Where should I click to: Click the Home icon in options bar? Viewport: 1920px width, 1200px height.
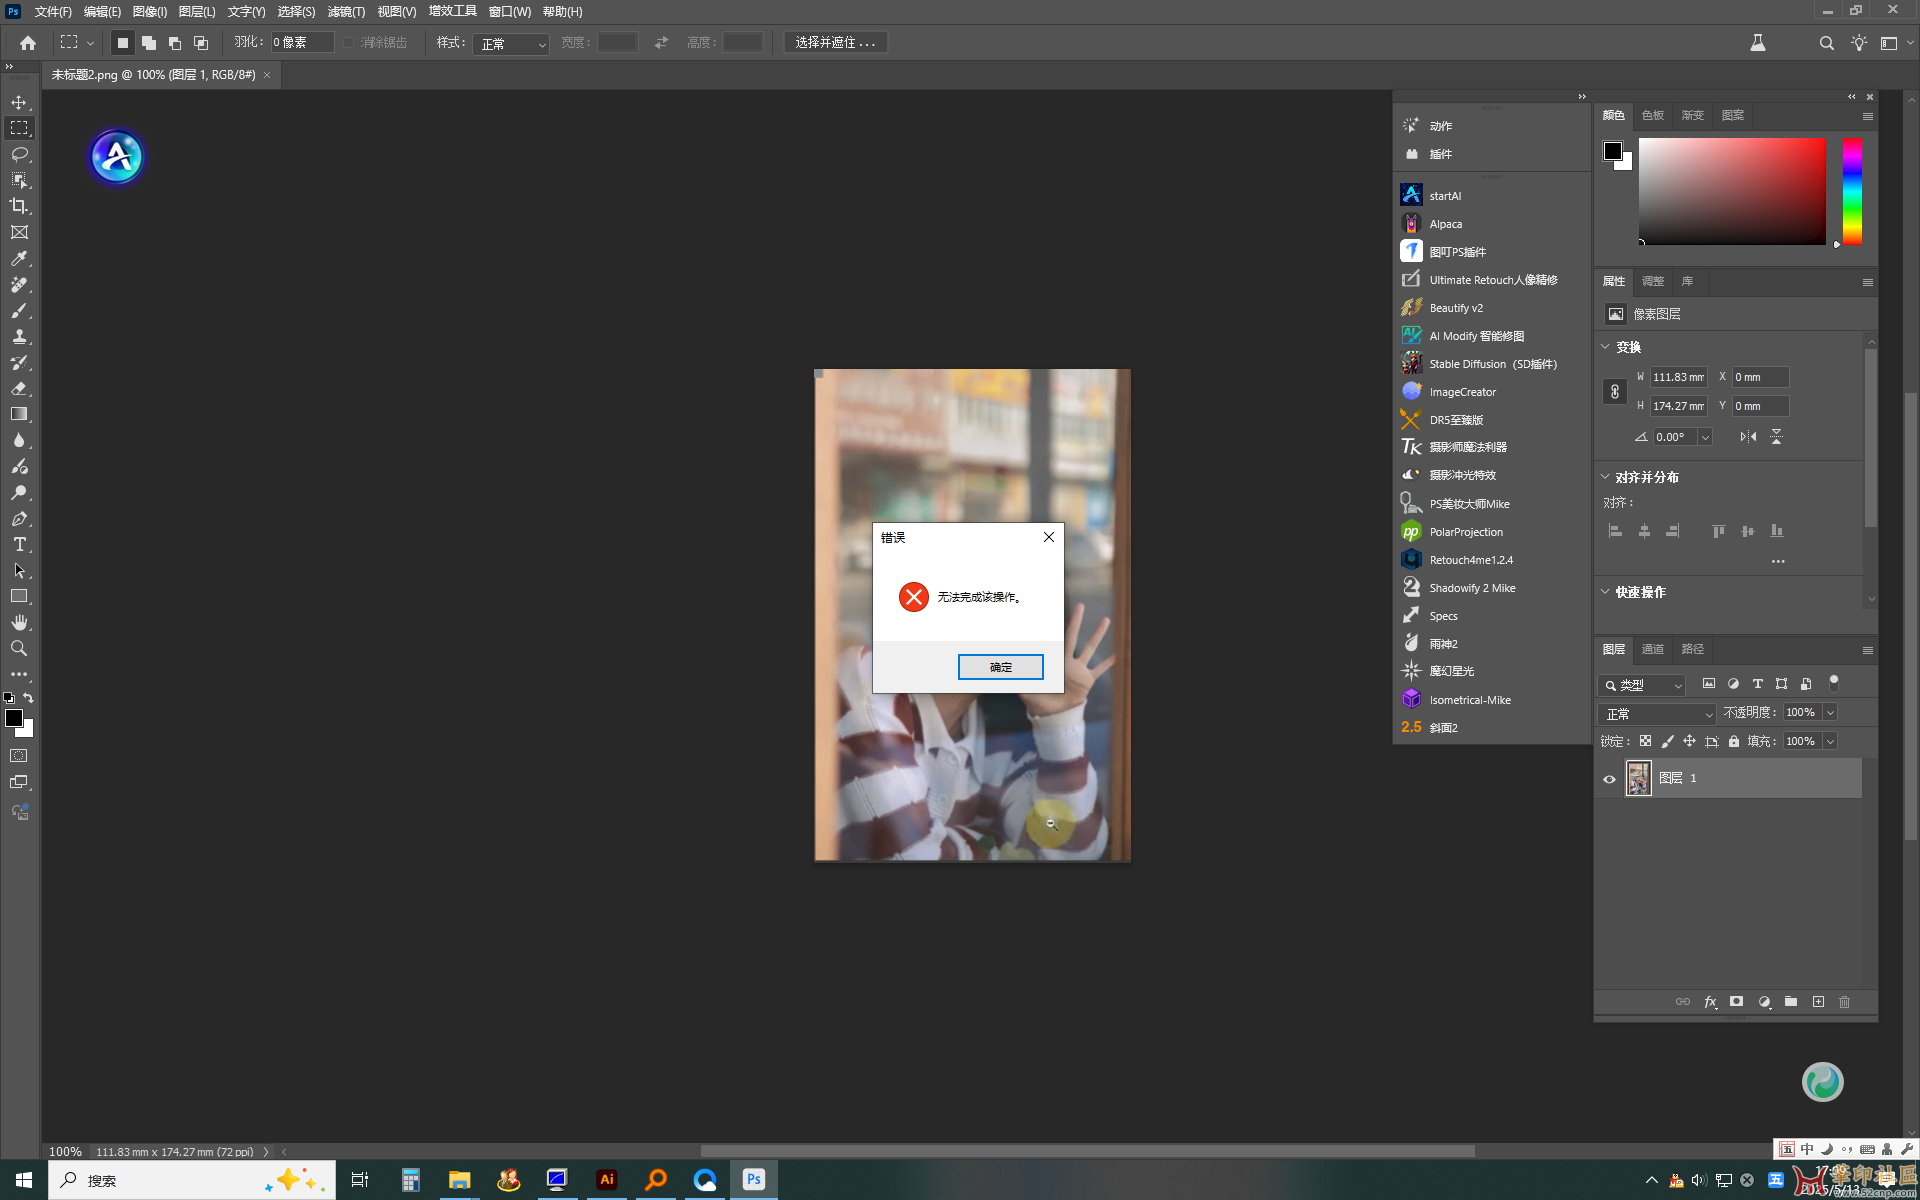pos(28,42)
